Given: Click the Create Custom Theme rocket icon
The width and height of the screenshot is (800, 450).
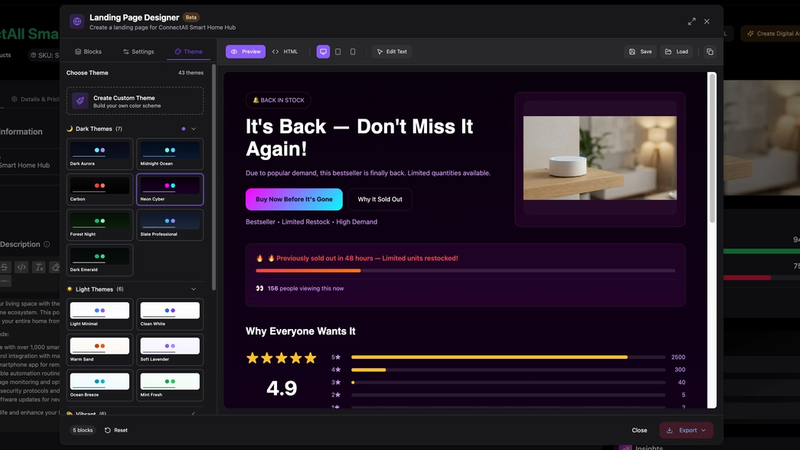Looking at the screenshot, I should 80,101.
